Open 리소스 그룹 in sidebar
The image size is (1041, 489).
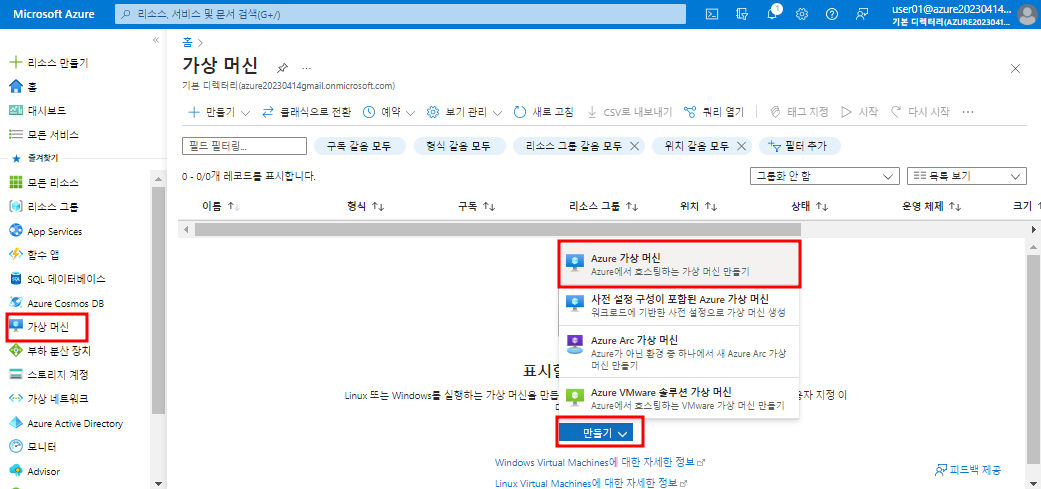44,206
